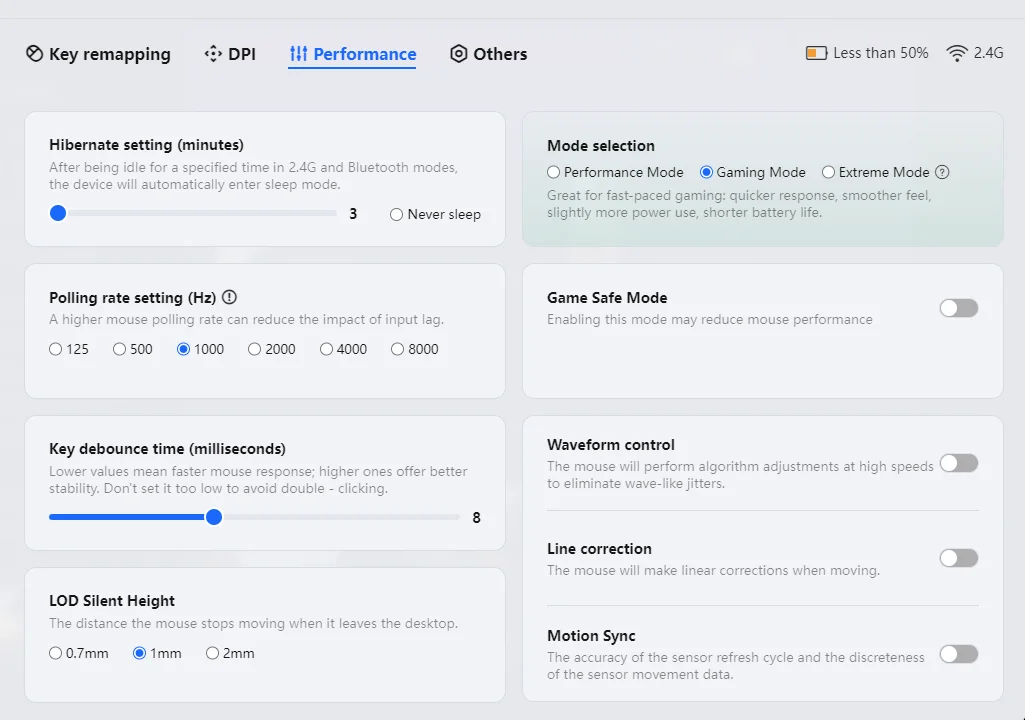The height and width of the screenshot is (720, 1025).
Task: Enable Game Safe Mode switch
Action: (x=959, y=308)
